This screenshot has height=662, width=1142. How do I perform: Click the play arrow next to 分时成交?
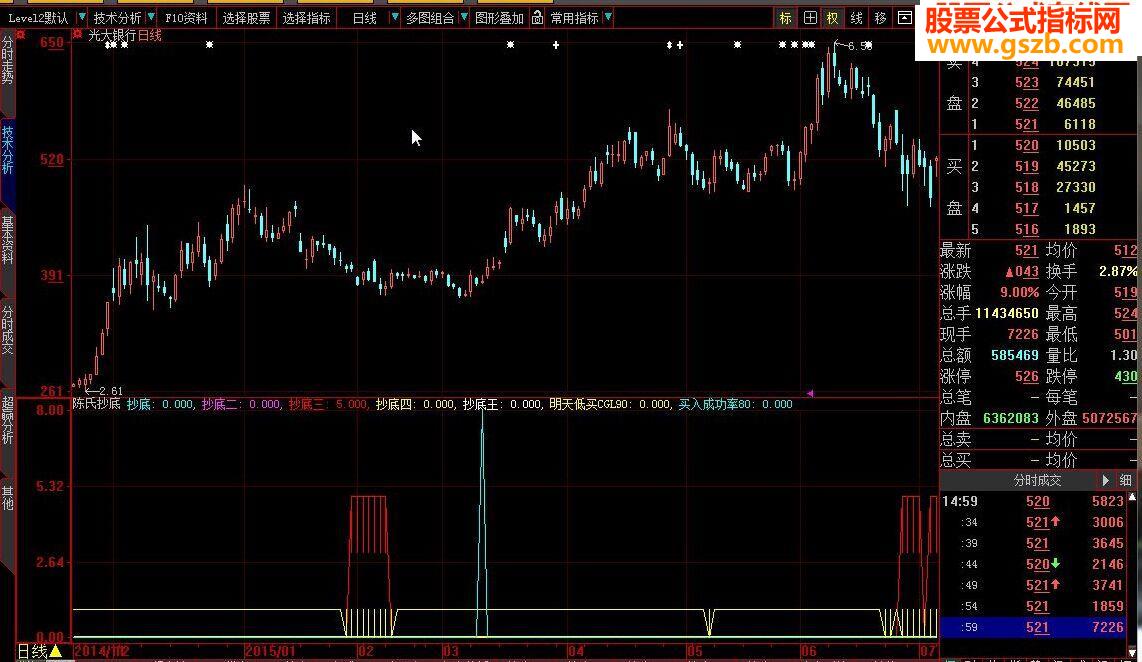point(1105,481)
